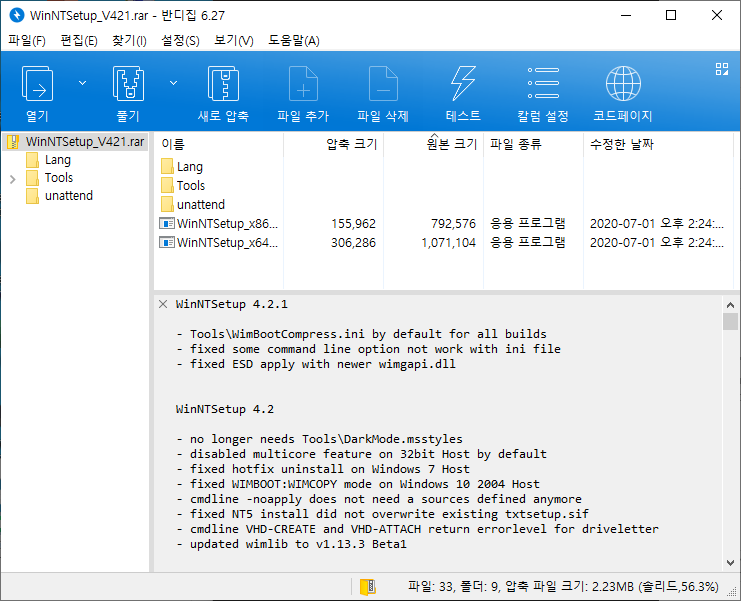Click the archive icon in status bar
This screenshot has height=601, width=741.
click(368, 587)
